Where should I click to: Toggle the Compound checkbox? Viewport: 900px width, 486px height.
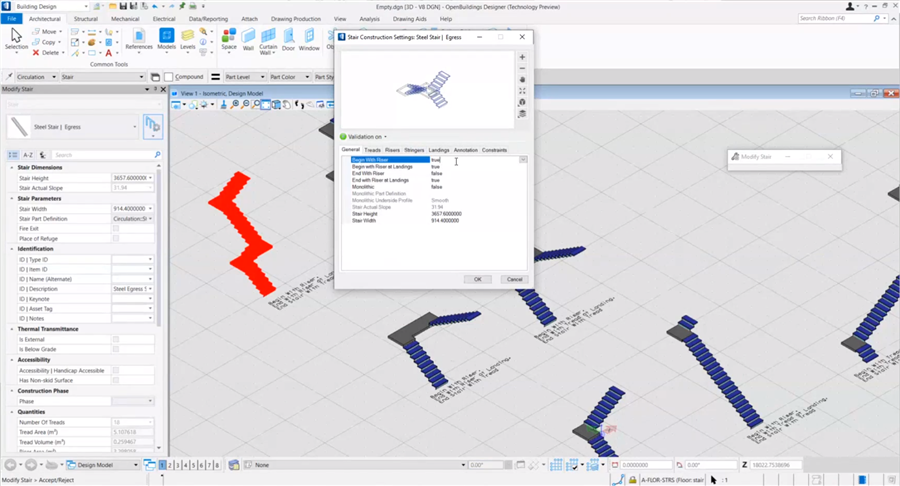pos(169,77)
